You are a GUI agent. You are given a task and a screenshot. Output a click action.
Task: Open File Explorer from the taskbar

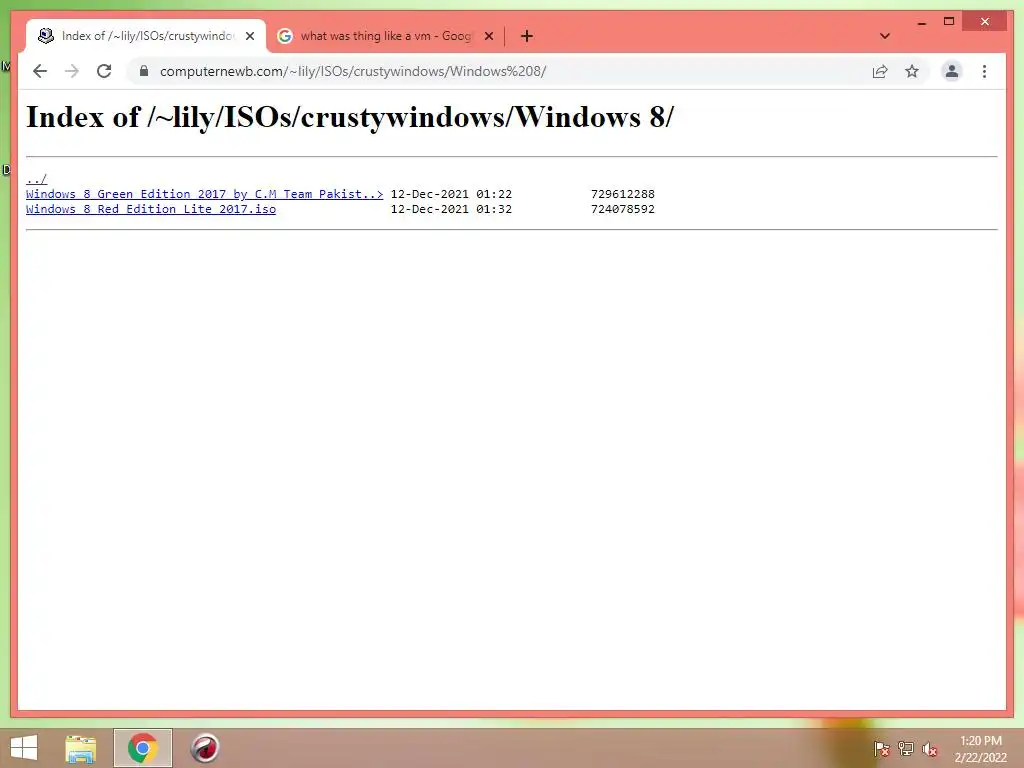pos(81,748)
